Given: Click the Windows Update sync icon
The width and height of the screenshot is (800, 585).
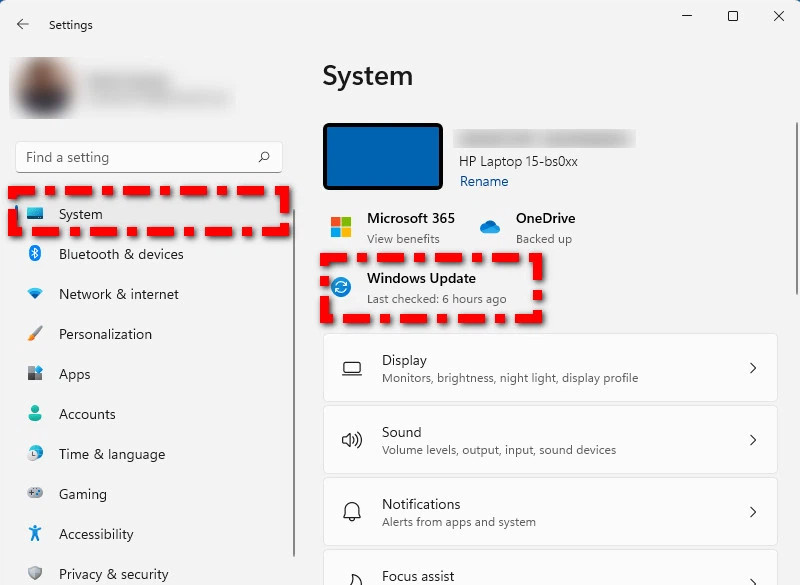Looking at the screenshot, I should (341, 287).
